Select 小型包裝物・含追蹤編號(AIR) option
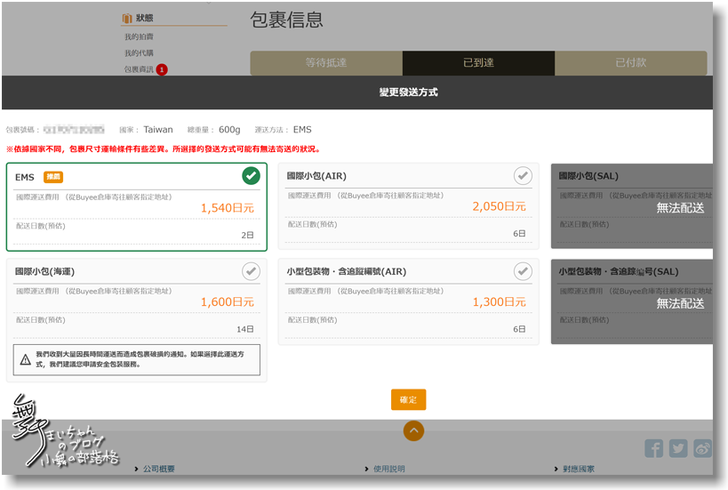728x490 pixels. coord(522,271)
